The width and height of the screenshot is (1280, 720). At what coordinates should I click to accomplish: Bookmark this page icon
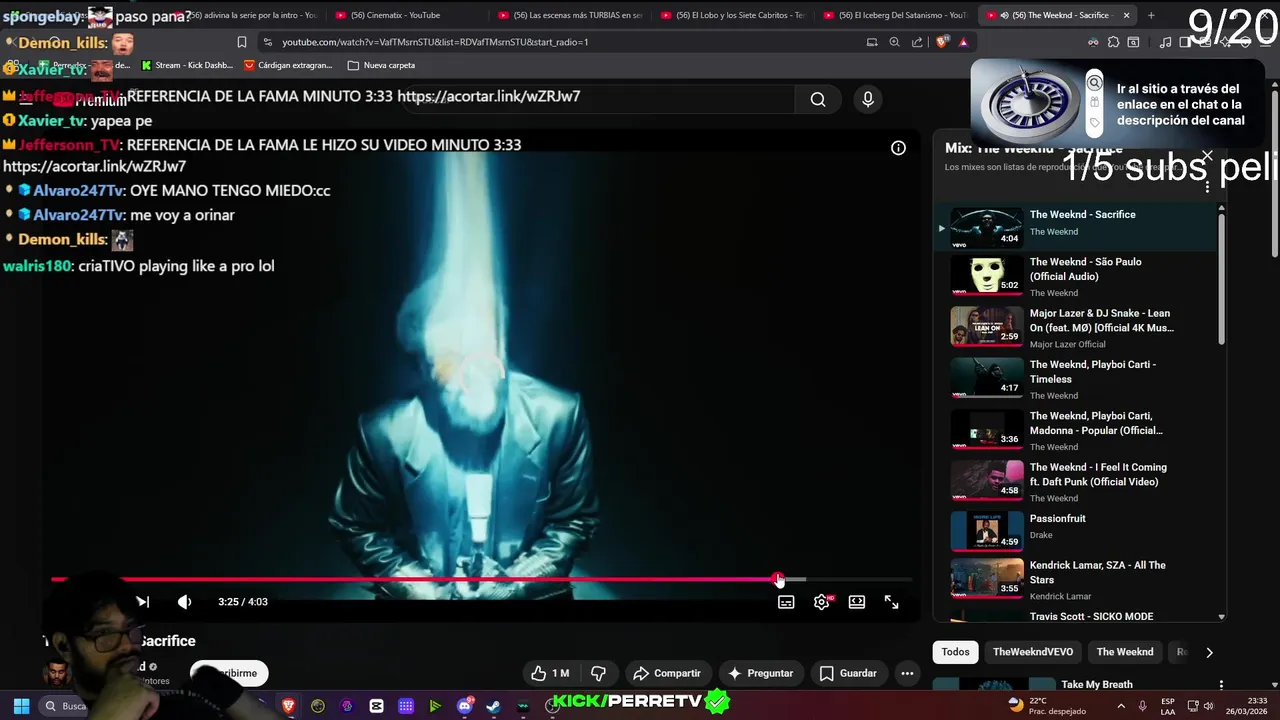pos(241,42)
